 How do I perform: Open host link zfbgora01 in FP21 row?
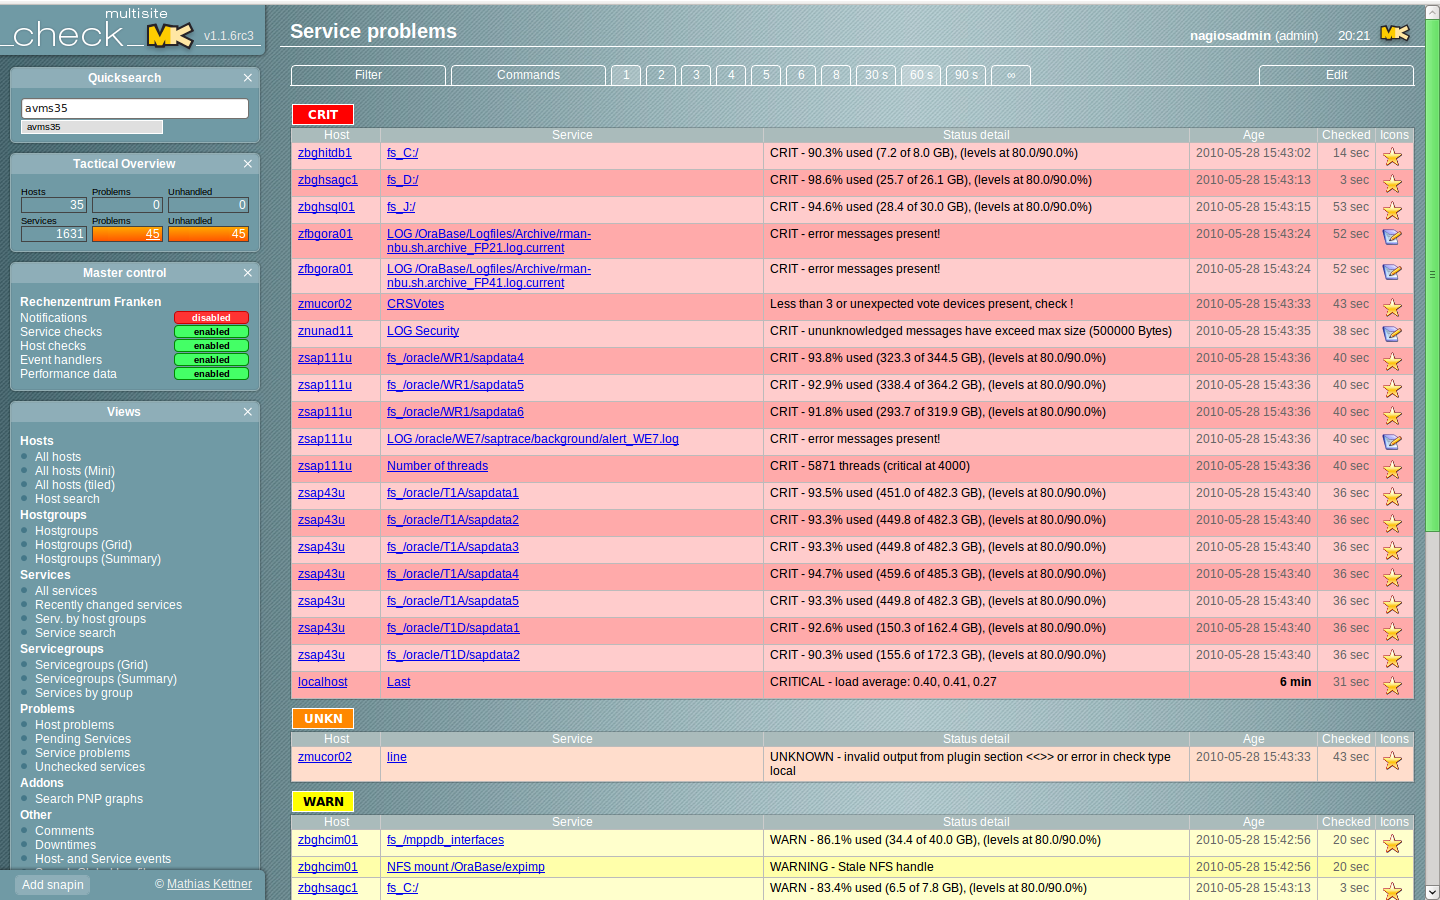[x=325, y=234]
